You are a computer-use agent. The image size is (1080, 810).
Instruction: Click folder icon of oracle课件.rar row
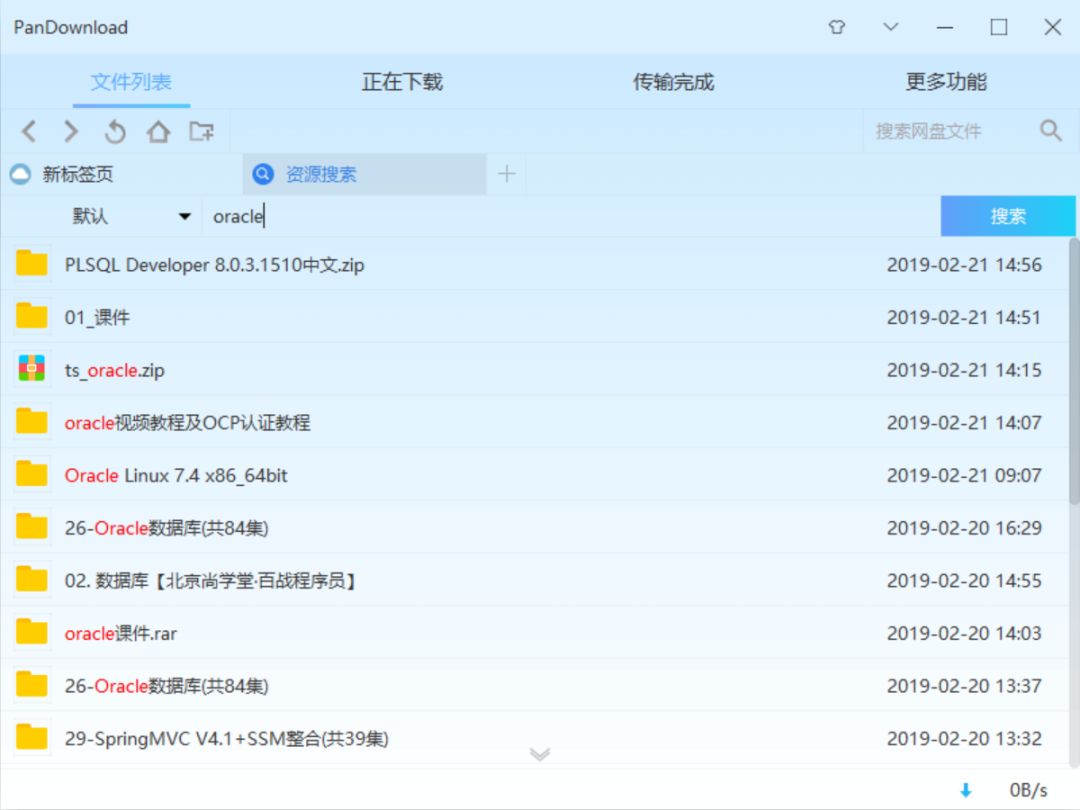(32, 632)
